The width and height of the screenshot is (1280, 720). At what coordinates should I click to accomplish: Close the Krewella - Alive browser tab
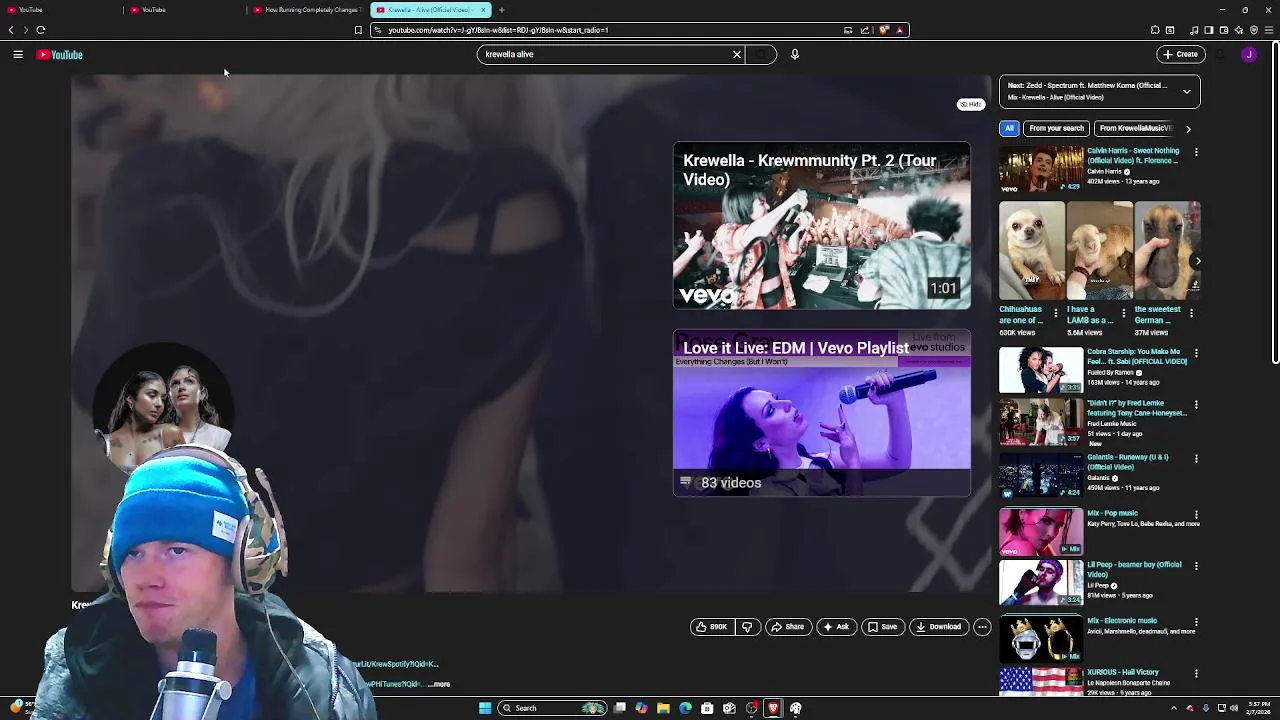click(x=483, y=10)
